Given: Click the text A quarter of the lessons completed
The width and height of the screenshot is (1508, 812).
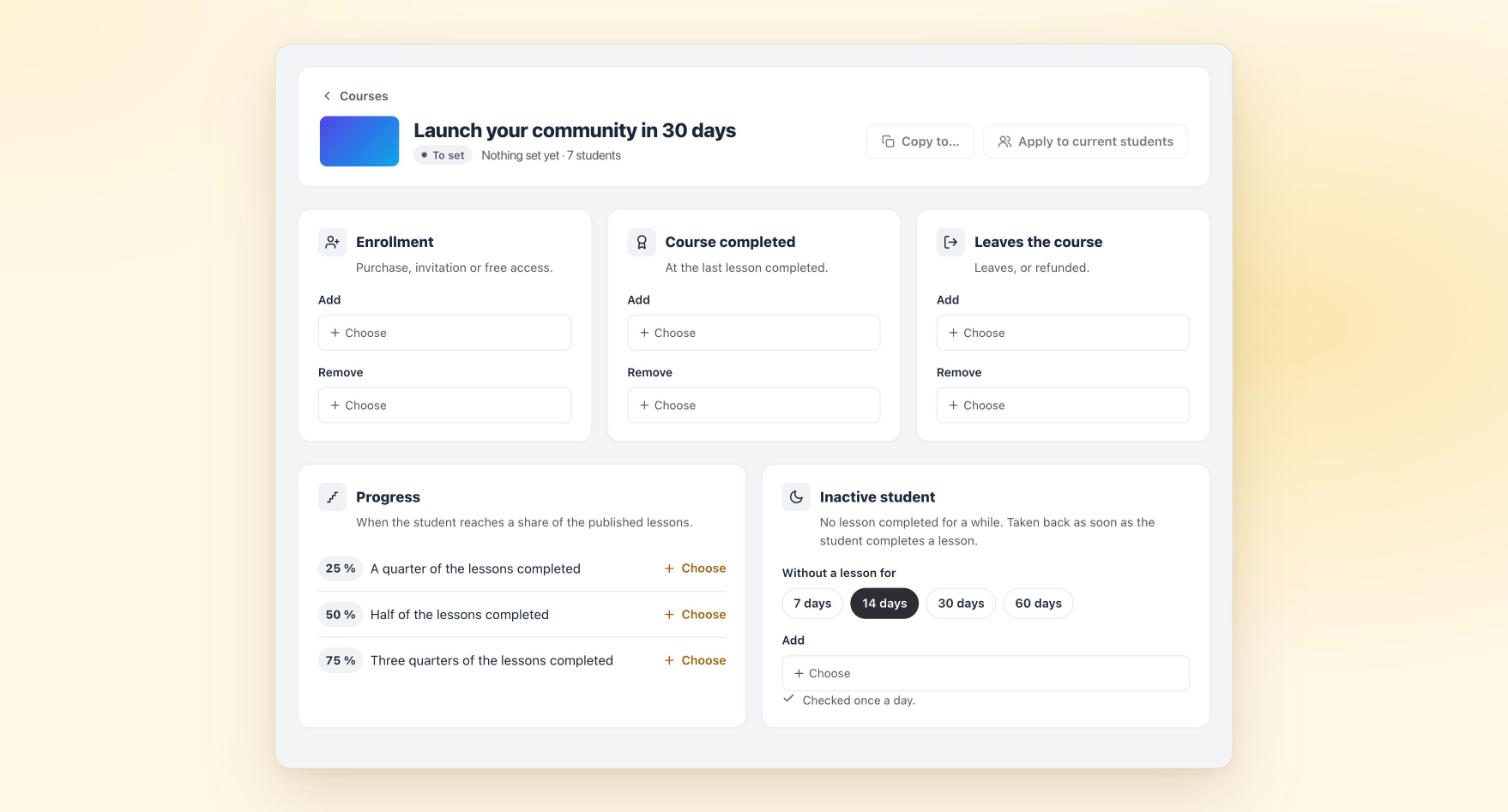Looking at the screenshot, I should point(475,569).
